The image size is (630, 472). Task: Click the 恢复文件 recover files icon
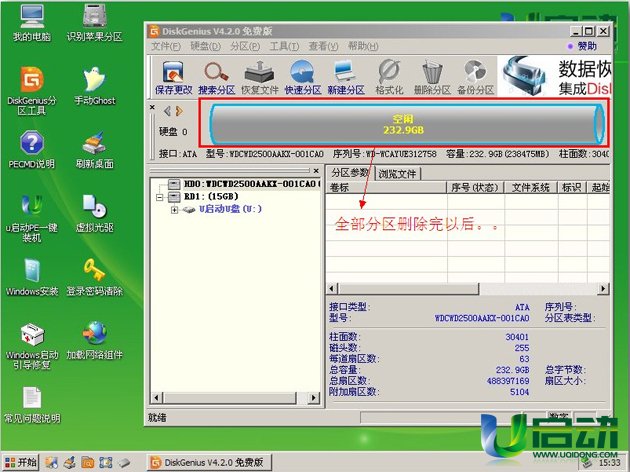pyautogui.click(x=260, y=78)
